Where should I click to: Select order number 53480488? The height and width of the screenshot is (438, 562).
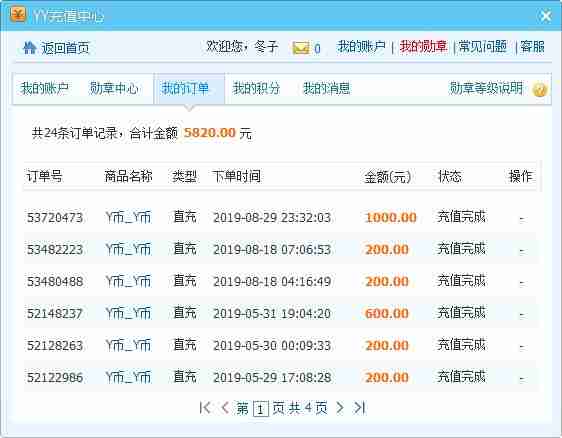pos(55,281)
